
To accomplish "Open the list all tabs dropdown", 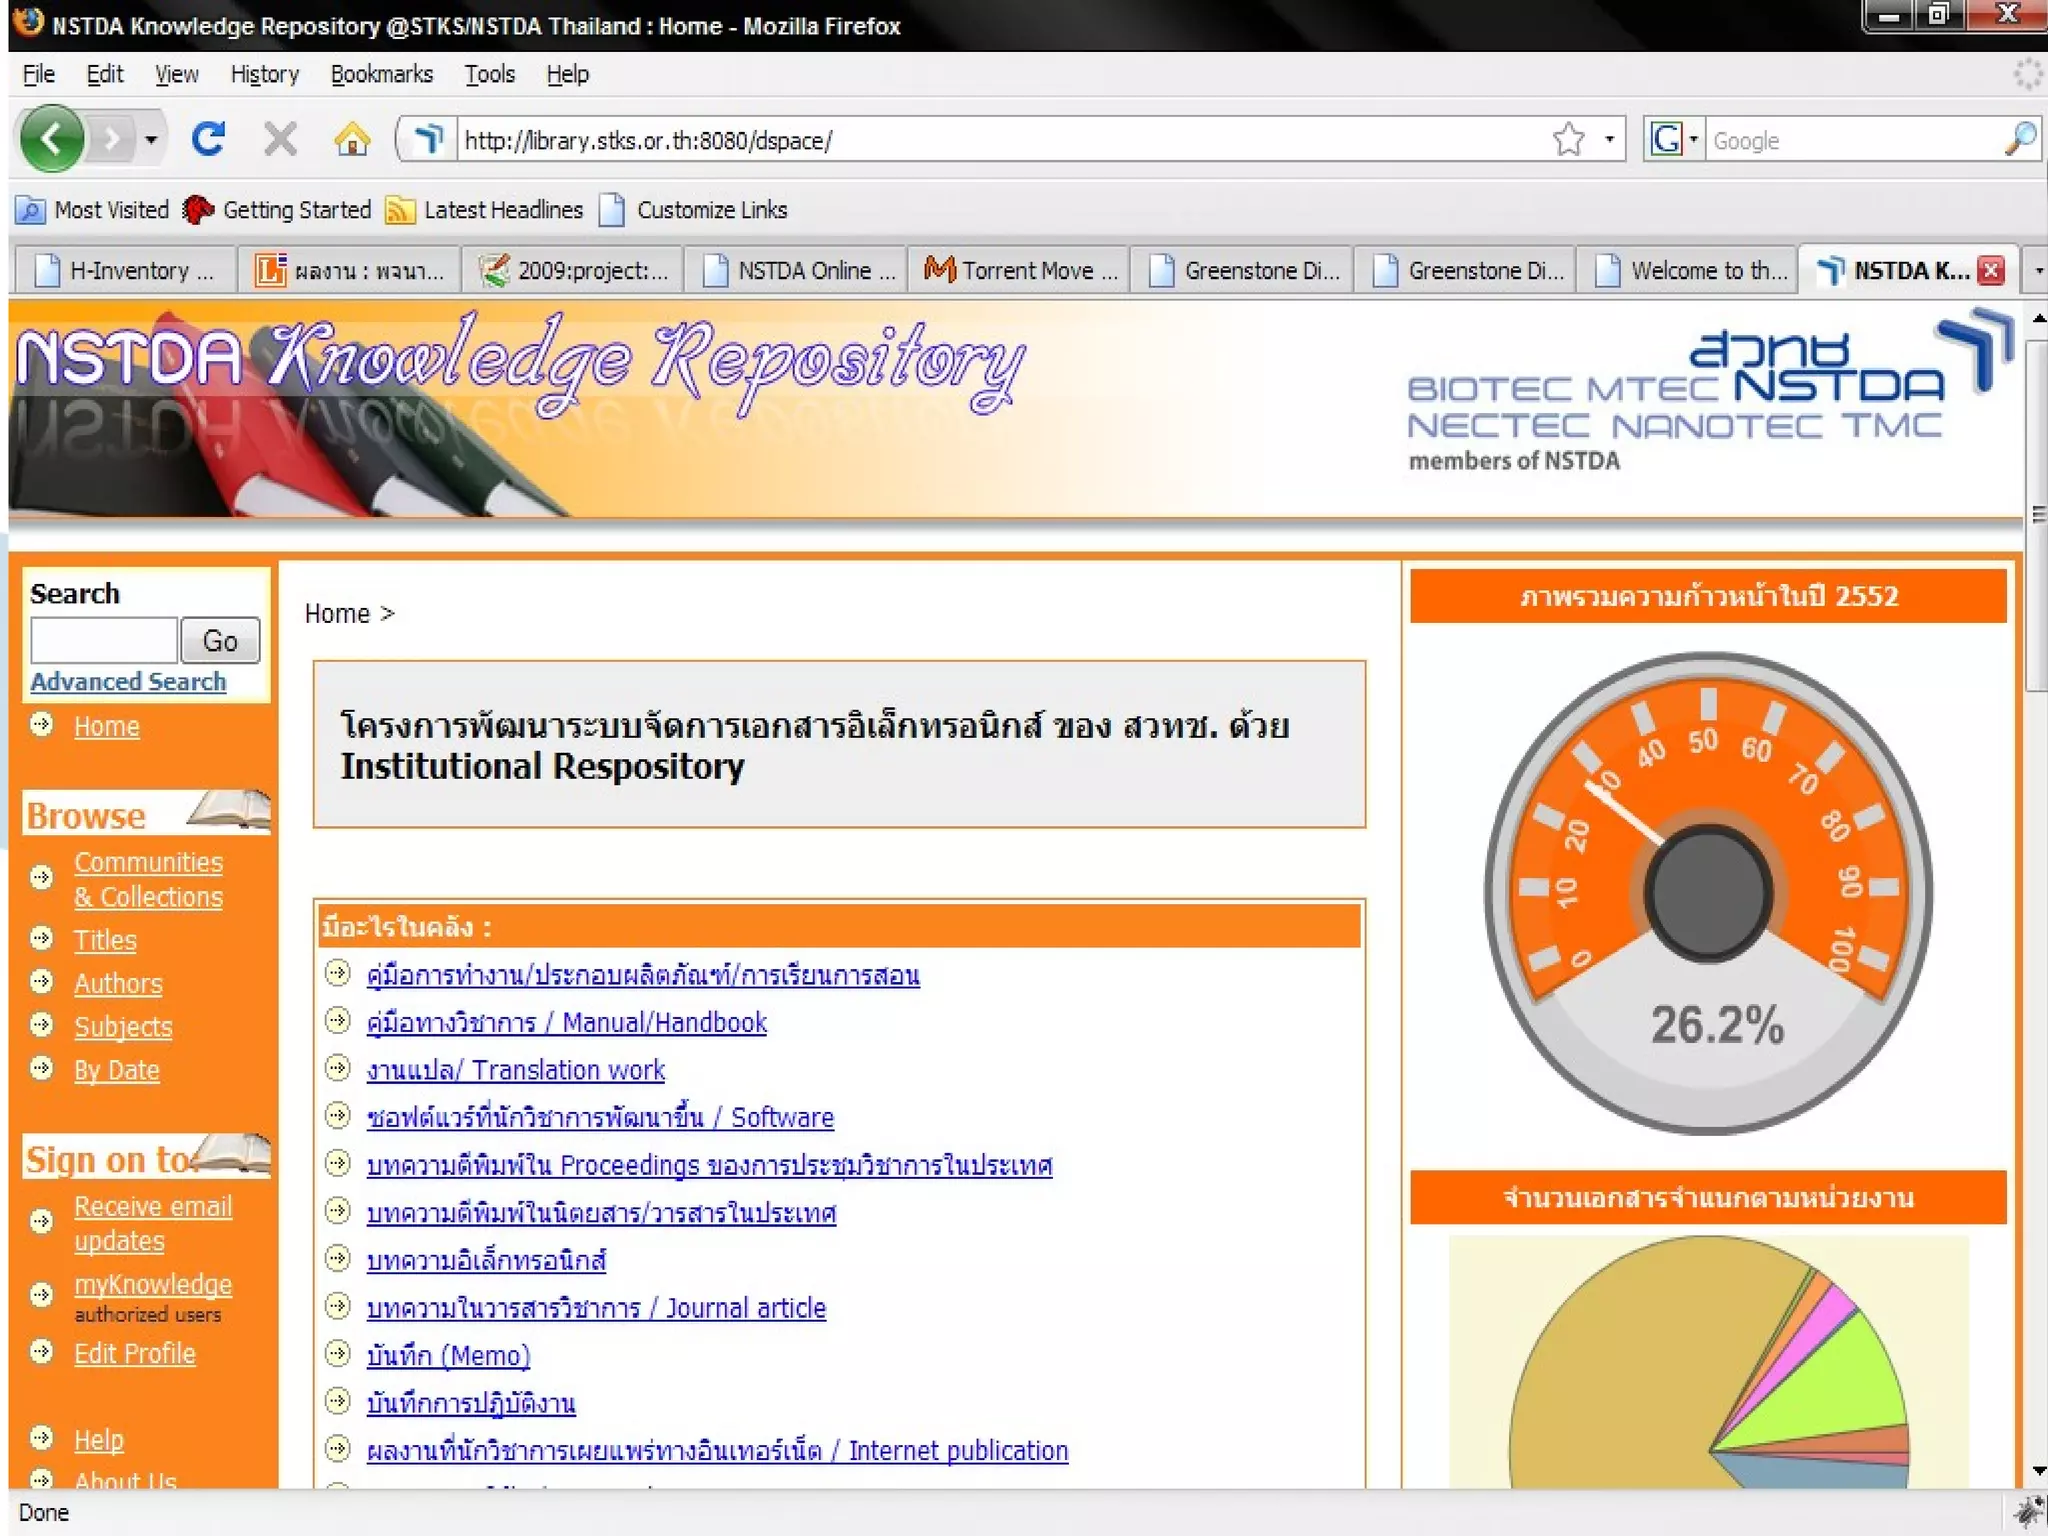I will click(2037, 270).
